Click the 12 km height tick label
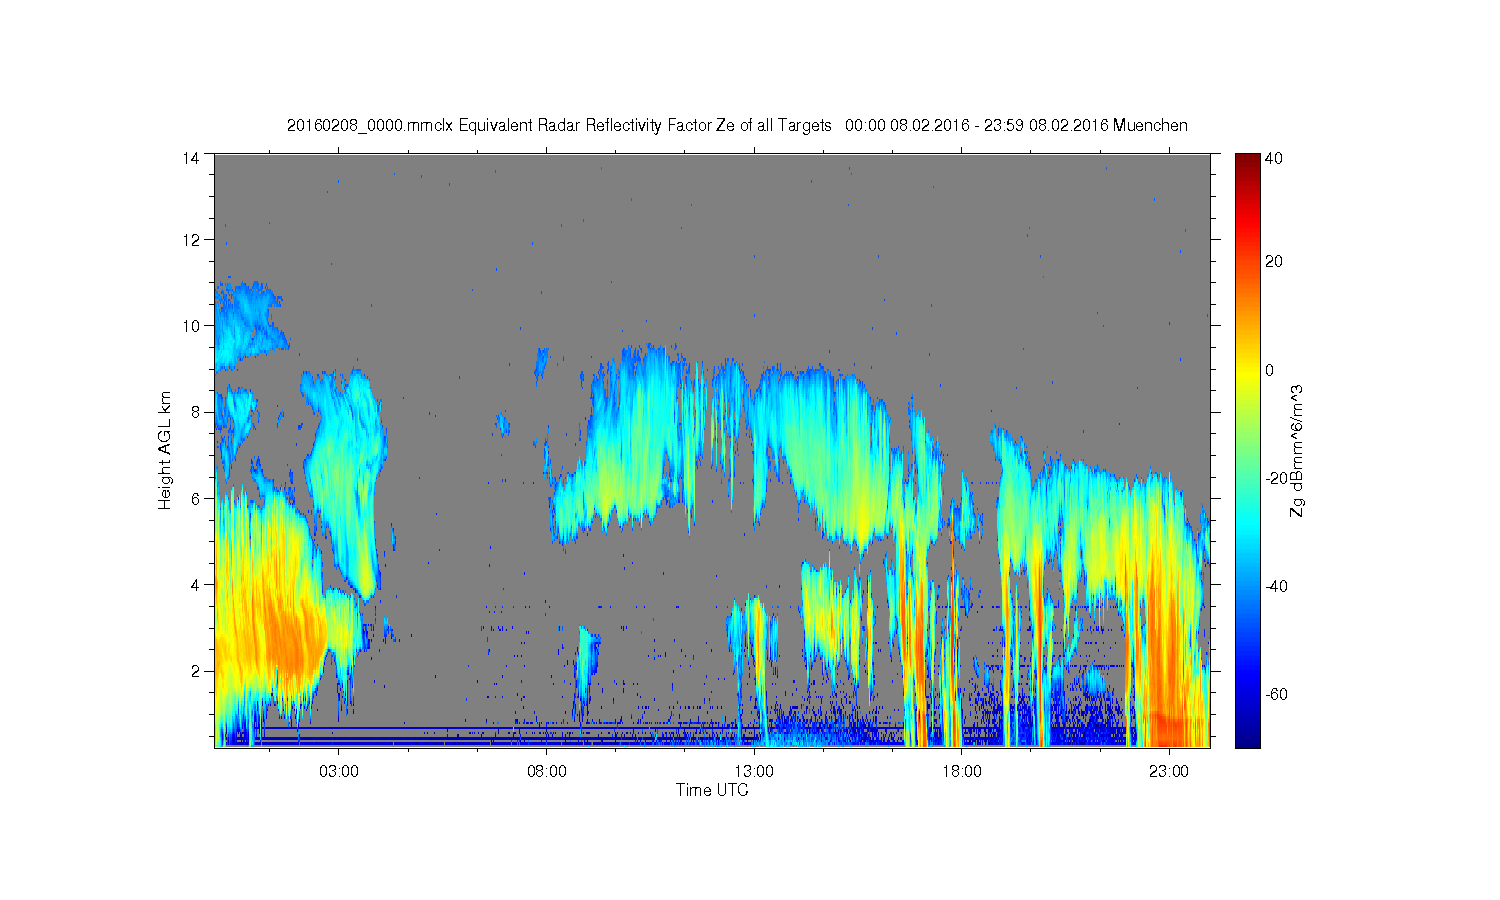The width and height of the screenshot is (1500, 900). tap(191, 240)
